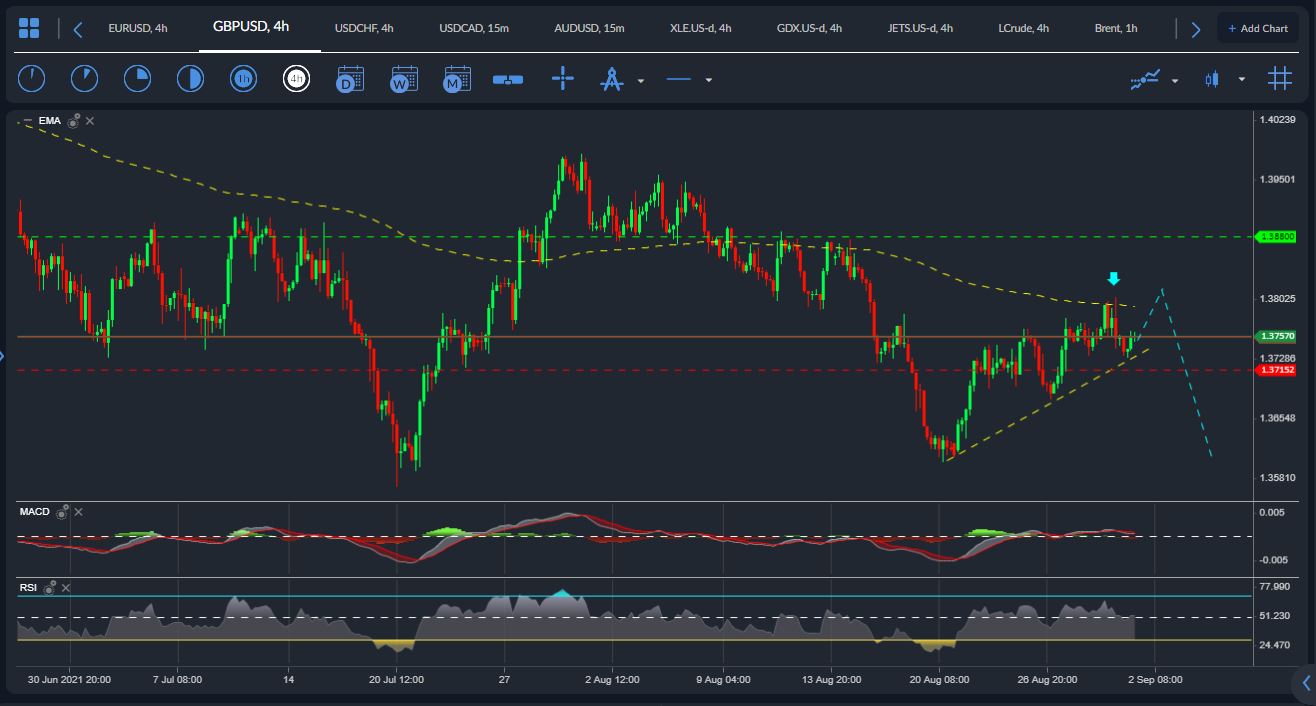Viewport: 1316px width, 706px height.
Task: Switch to the 1h timeframe icon
Action: [x=243, y=78]
